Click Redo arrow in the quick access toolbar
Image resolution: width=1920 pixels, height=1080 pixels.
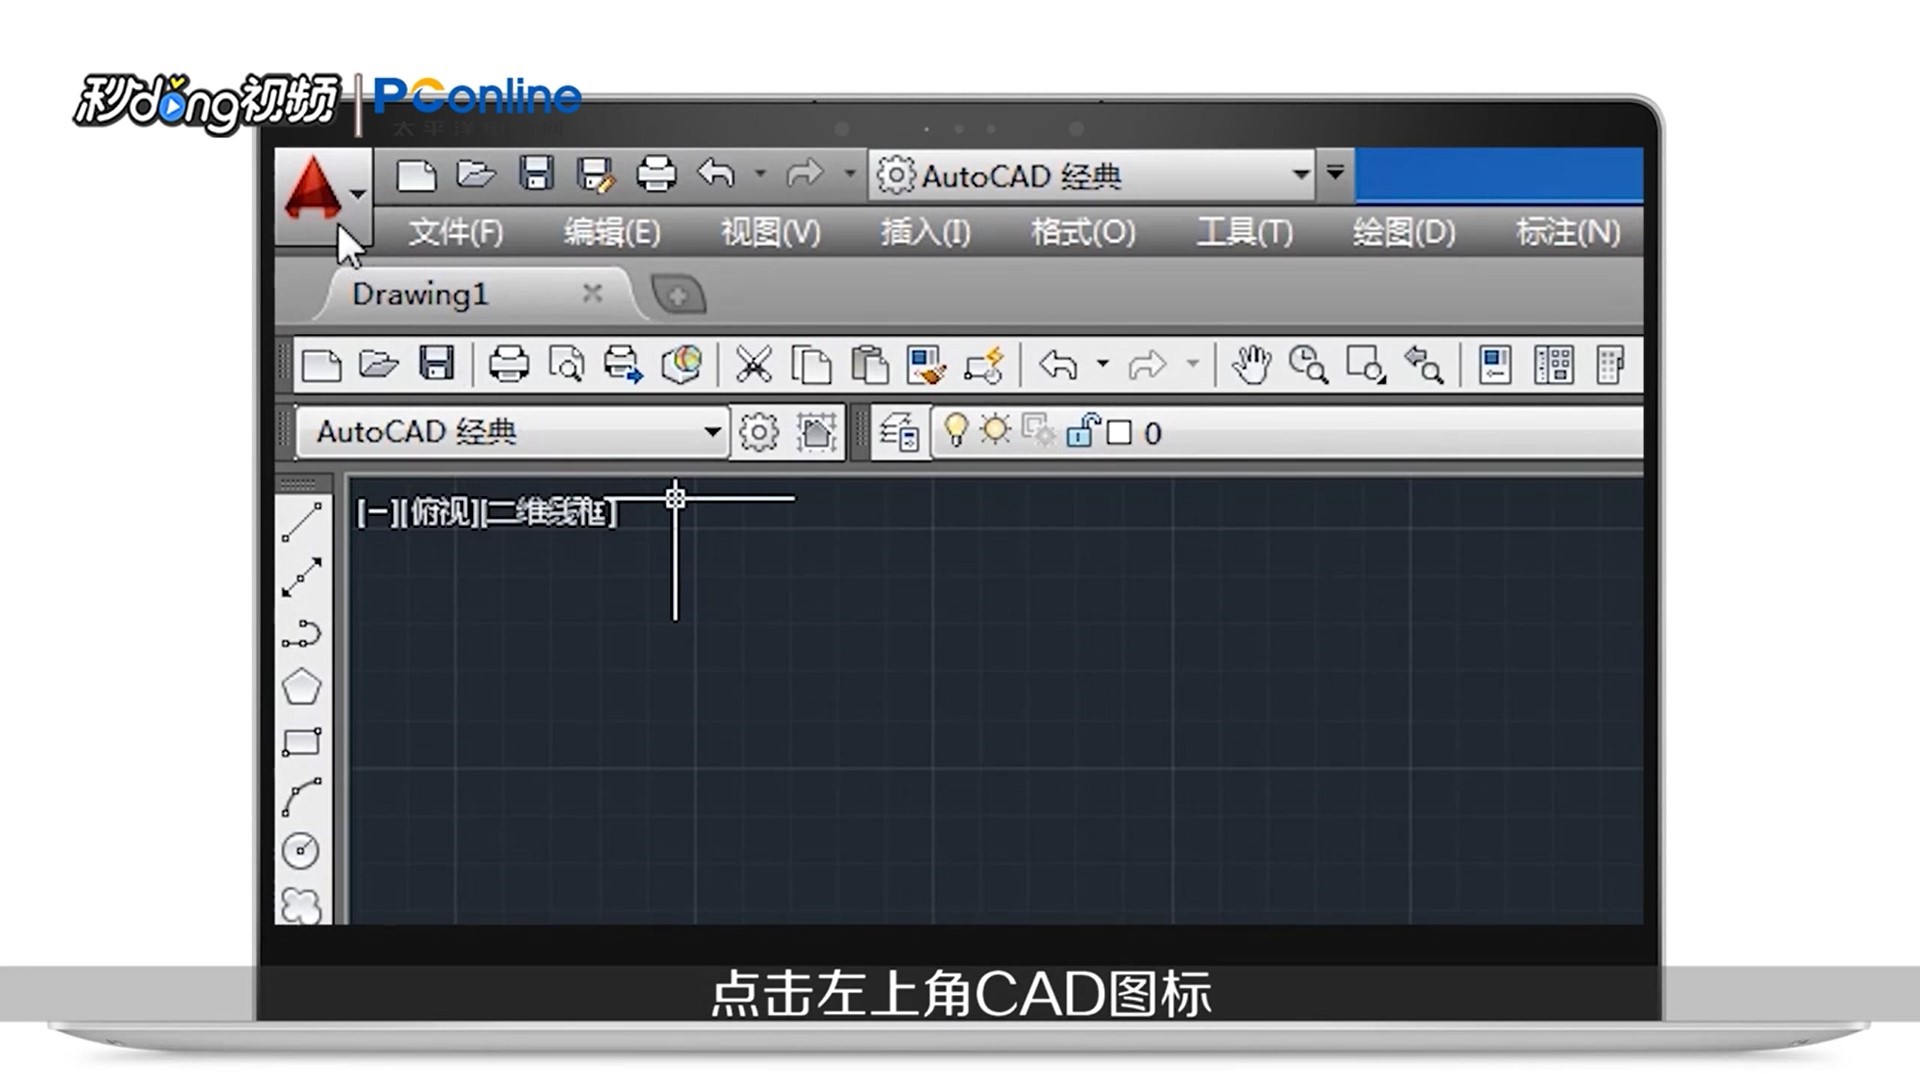(804, 174)
